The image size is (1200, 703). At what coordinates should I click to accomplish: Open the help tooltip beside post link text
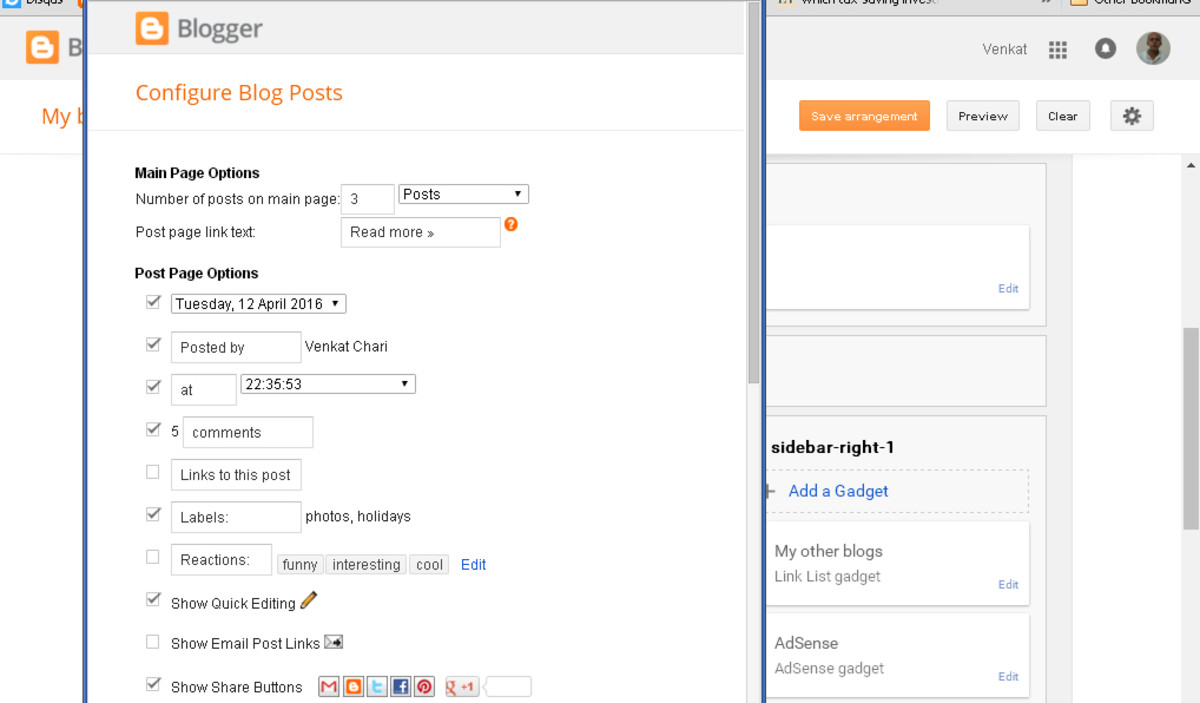(x=511, y=225)
